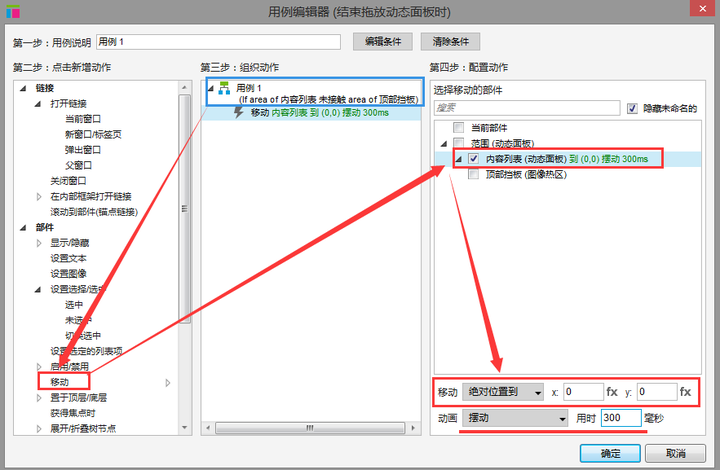Select the 新窗口/标签页 action
Screen dimensions: 720x470
coord(93,134)
